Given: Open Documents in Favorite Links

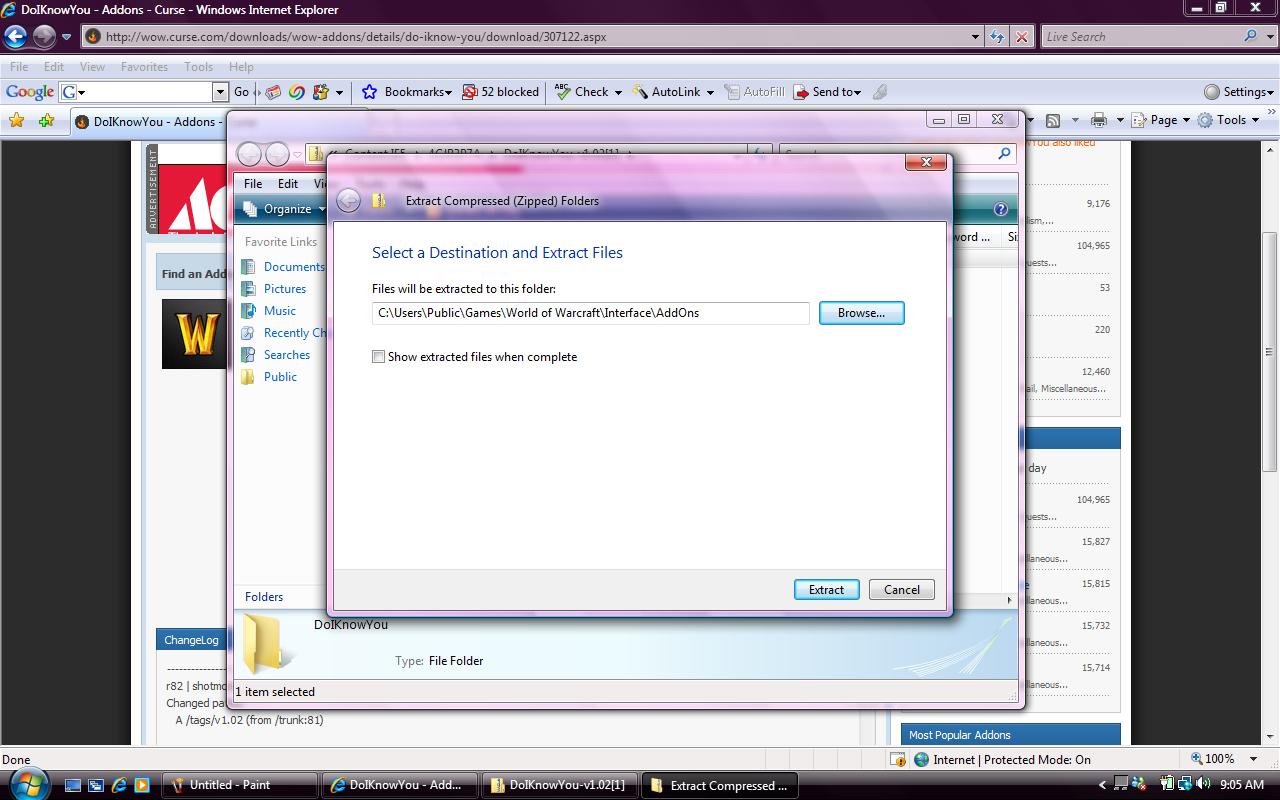Looking at the screenshot, I should coord(293,267).
